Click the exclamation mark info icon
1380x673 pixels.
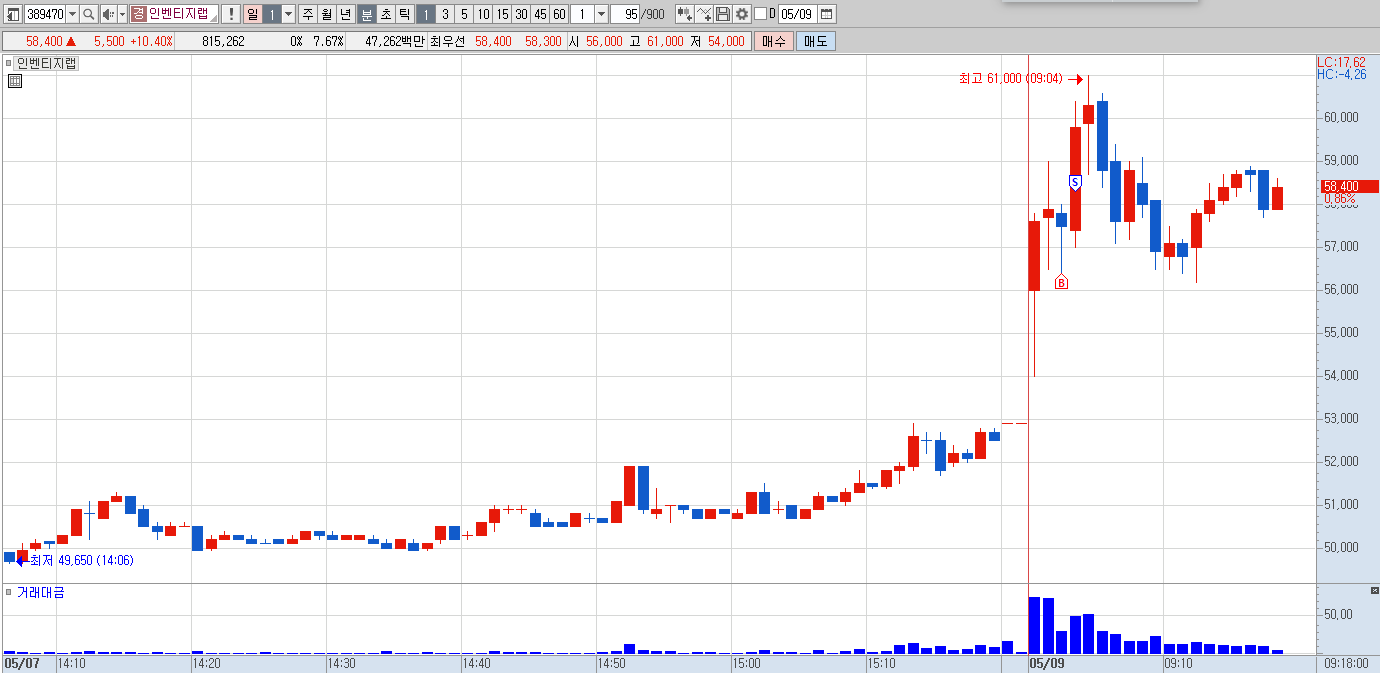tap(231, 14)
